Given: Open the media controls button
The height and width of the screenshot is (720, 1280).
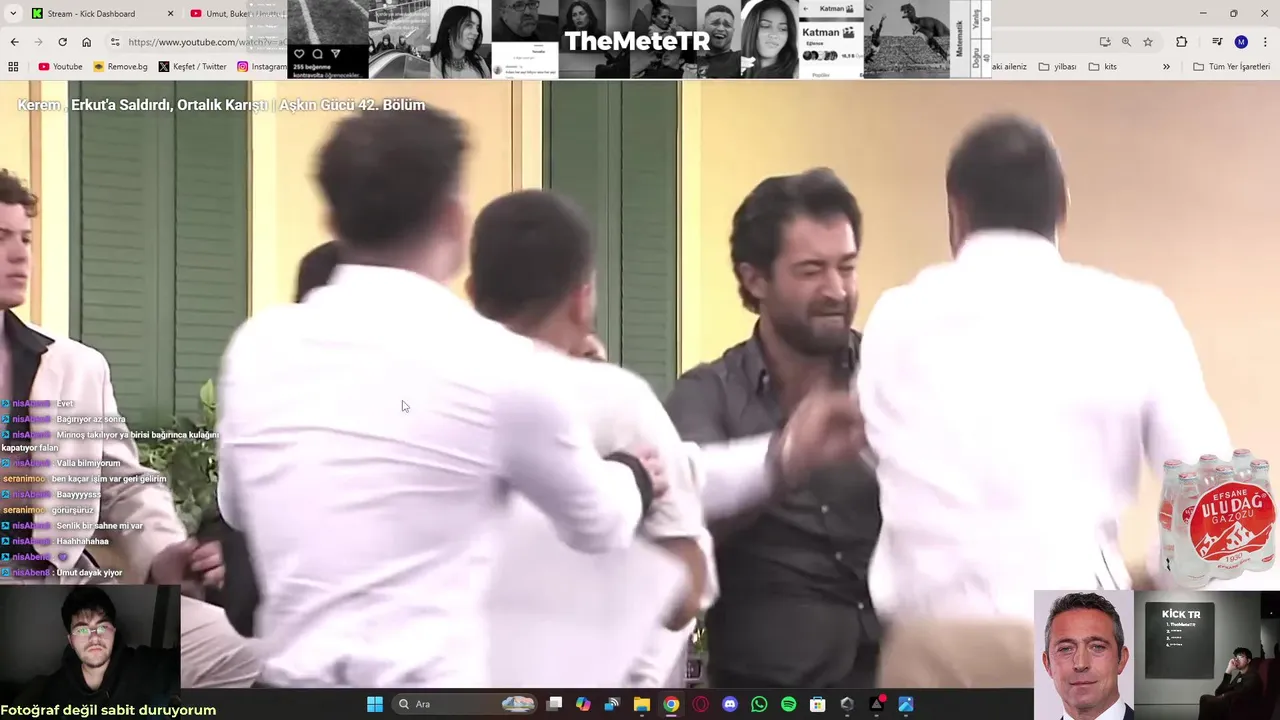Looking at the screenshot, I should point(1217,42).
